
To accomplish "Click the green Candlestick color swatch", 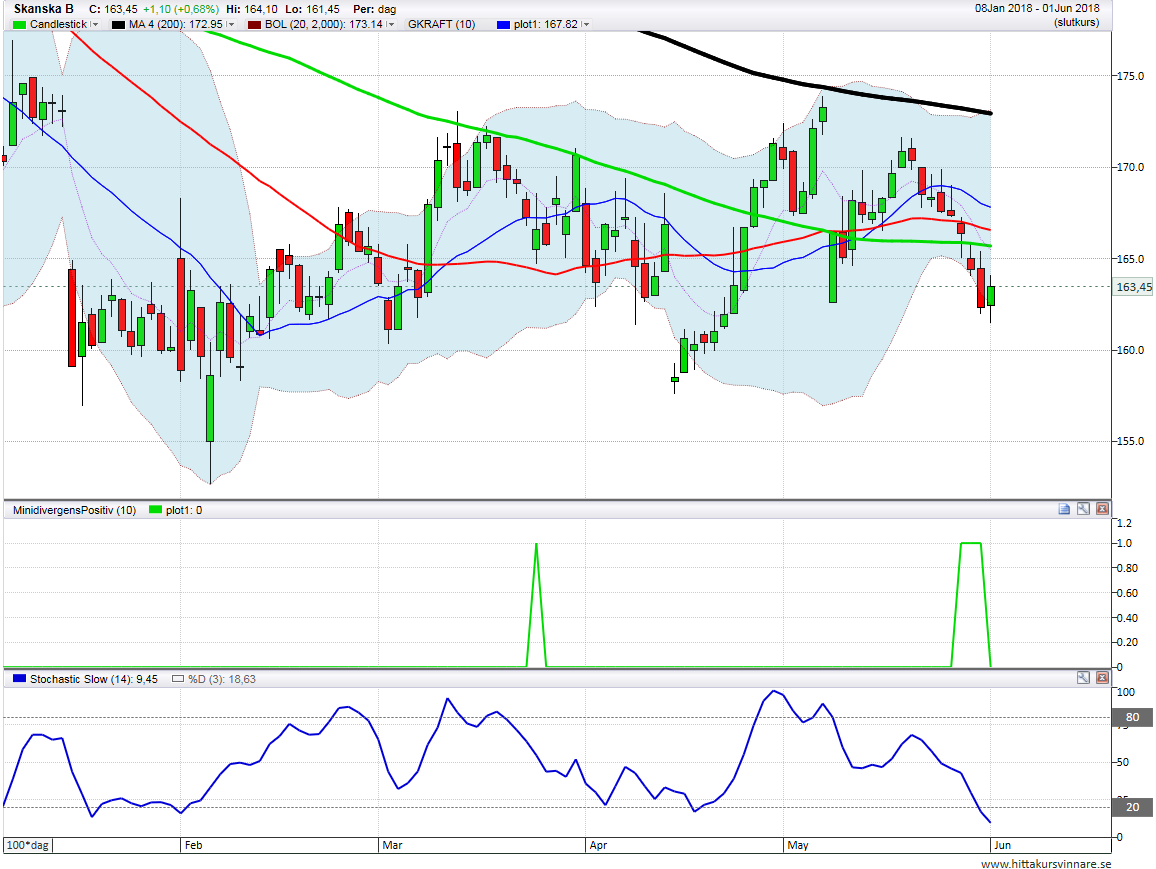I will coord(19,24).
